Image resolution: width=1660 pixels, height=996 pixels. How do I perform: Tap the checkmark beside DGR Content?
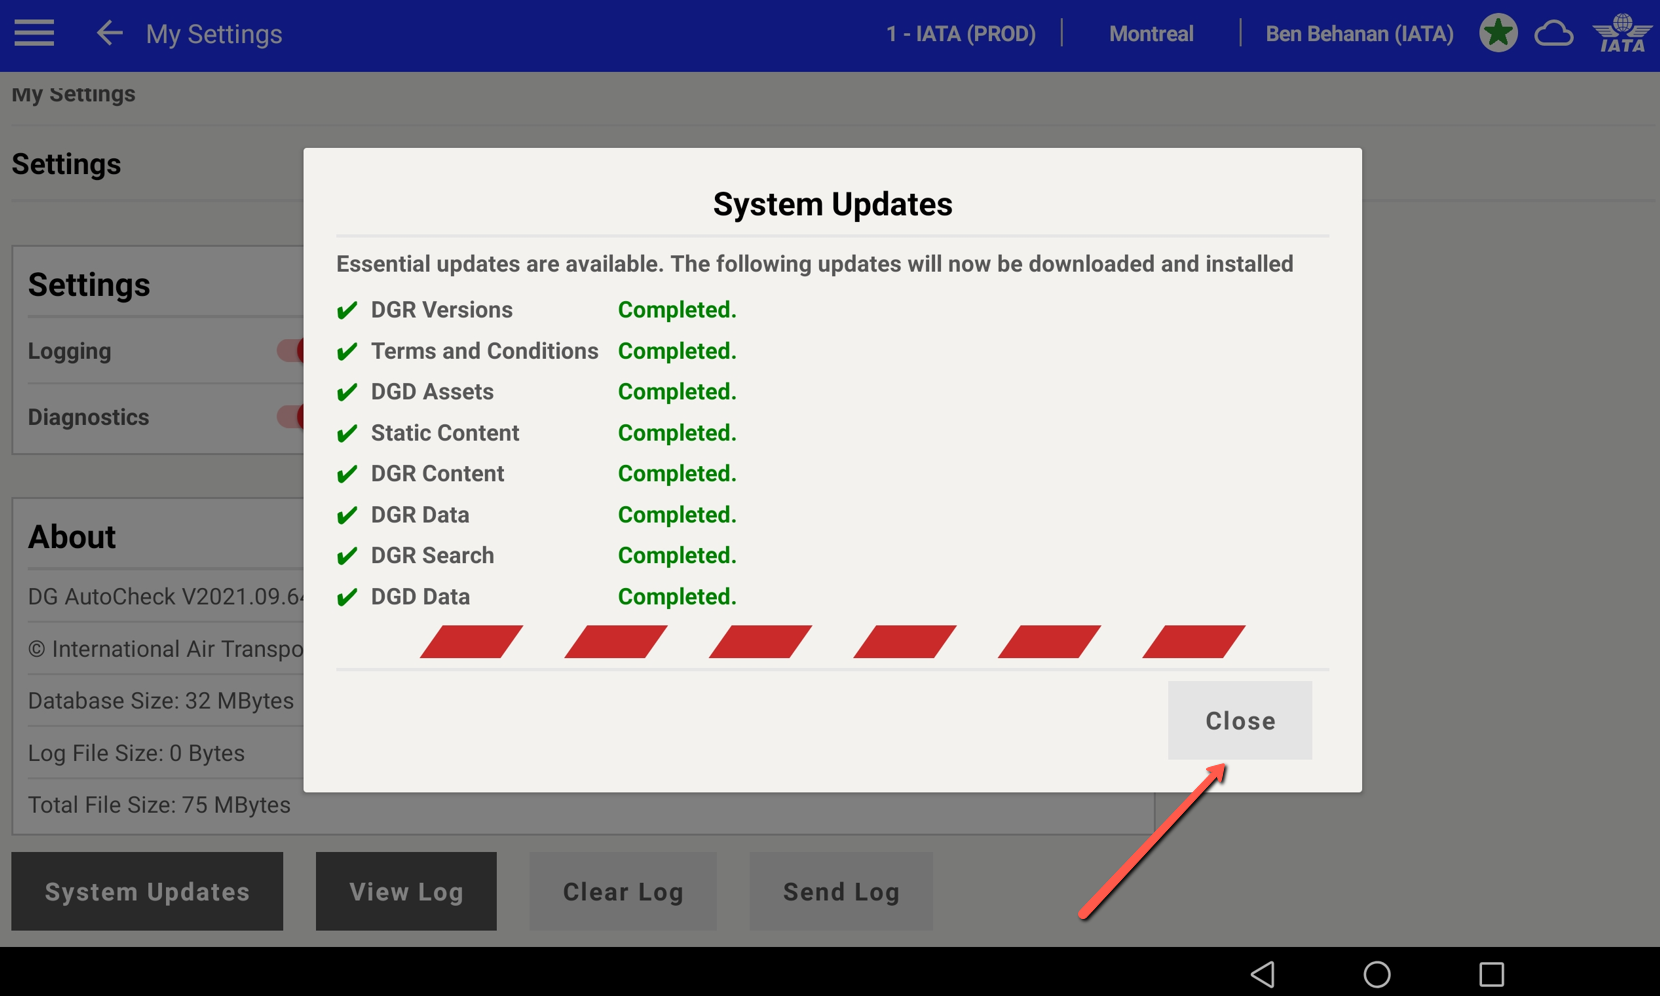[x=347, y=474]
